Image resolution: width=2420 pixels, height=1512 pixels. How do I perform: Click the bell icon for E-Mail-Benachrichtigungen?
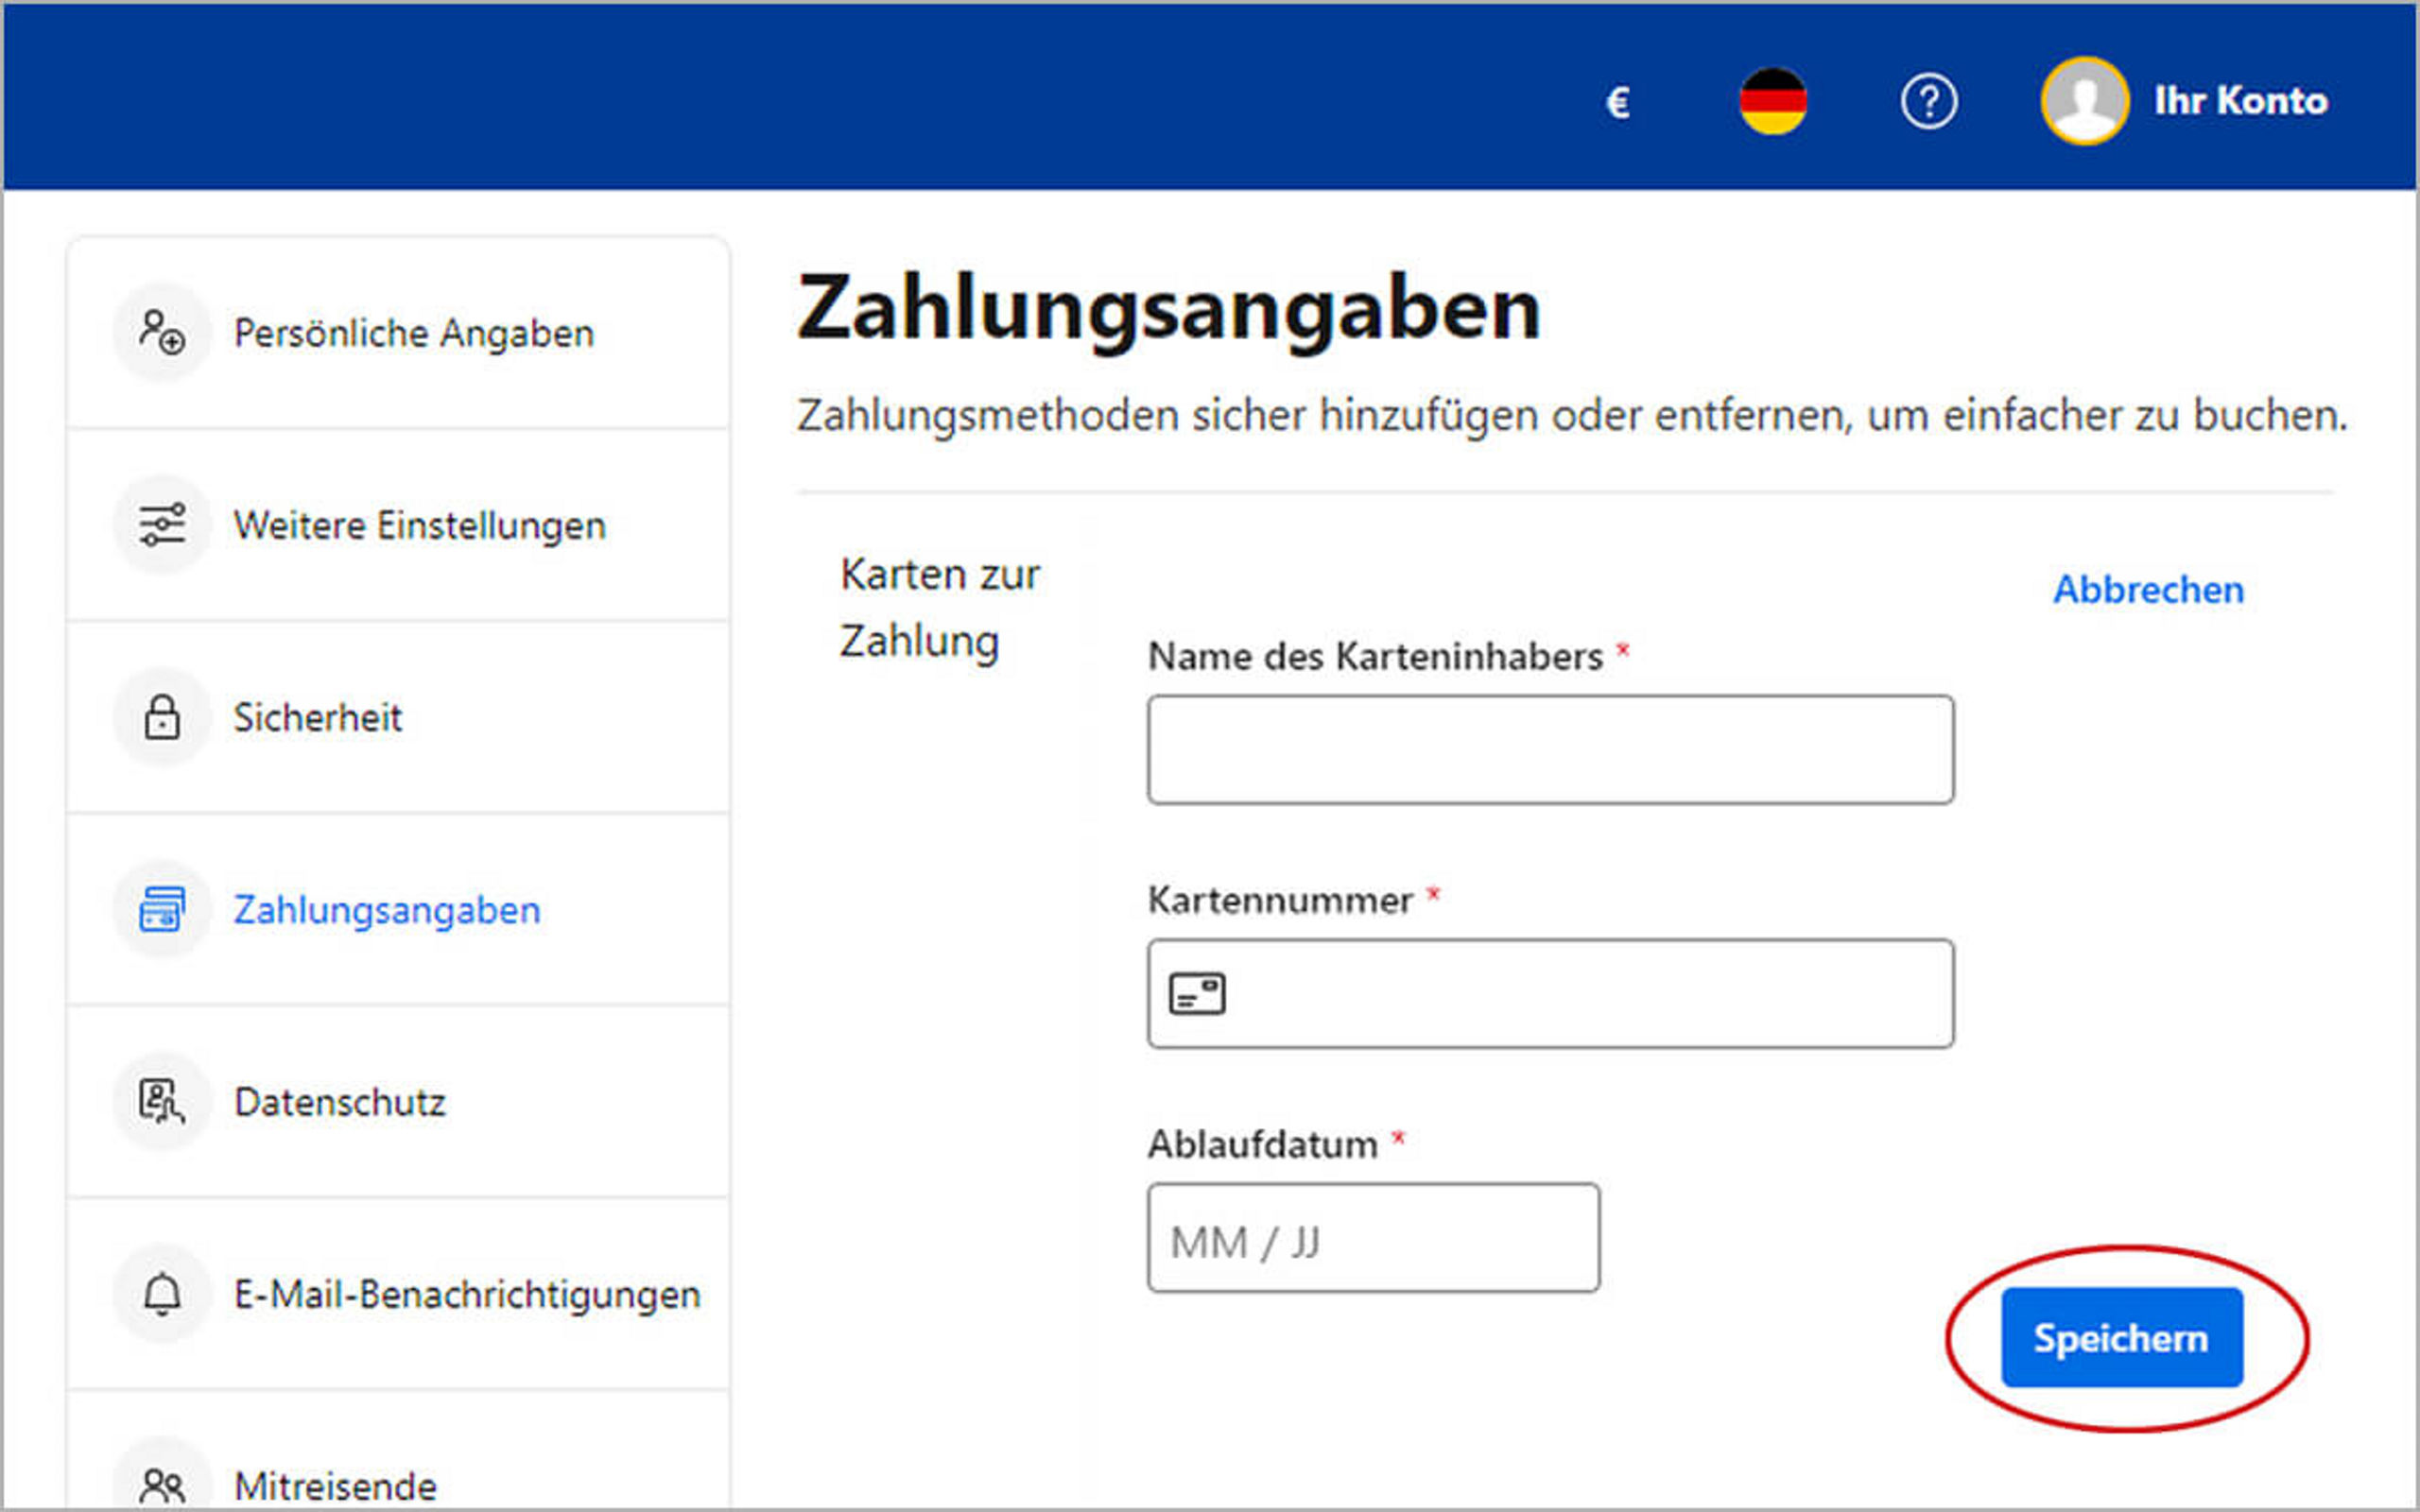(x=162, y=1294)
